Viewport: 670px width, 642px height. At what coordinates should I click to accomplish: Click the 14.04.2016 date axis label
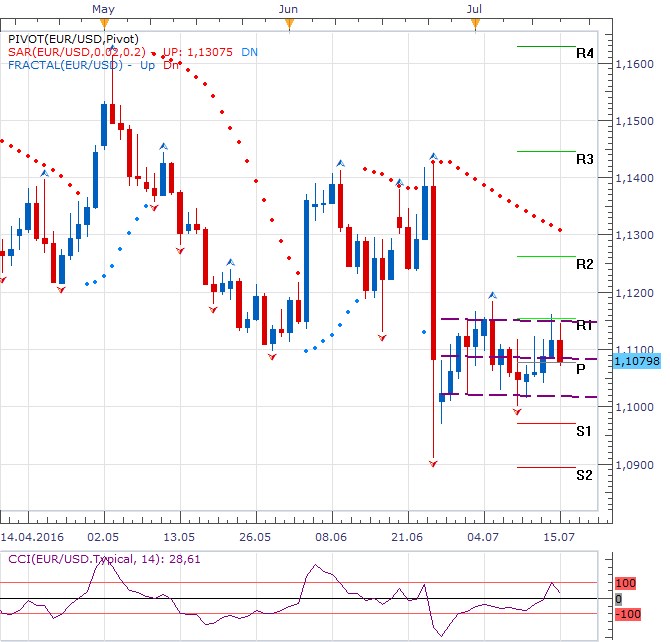click(x=32, y=537)
